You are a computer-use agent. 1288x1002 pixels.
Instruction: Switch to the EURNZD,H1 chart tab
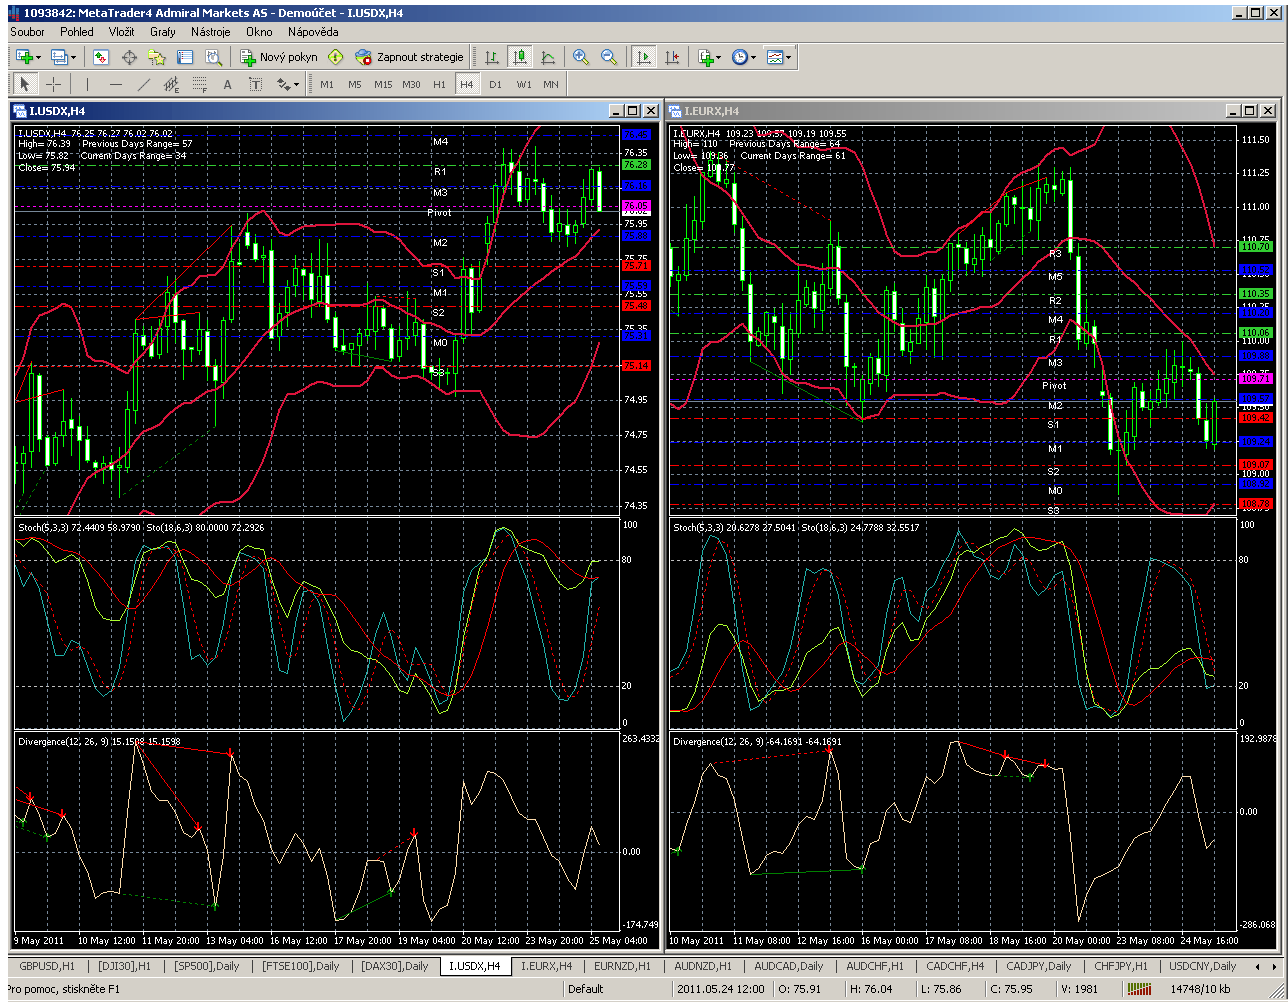coord(622,966)
